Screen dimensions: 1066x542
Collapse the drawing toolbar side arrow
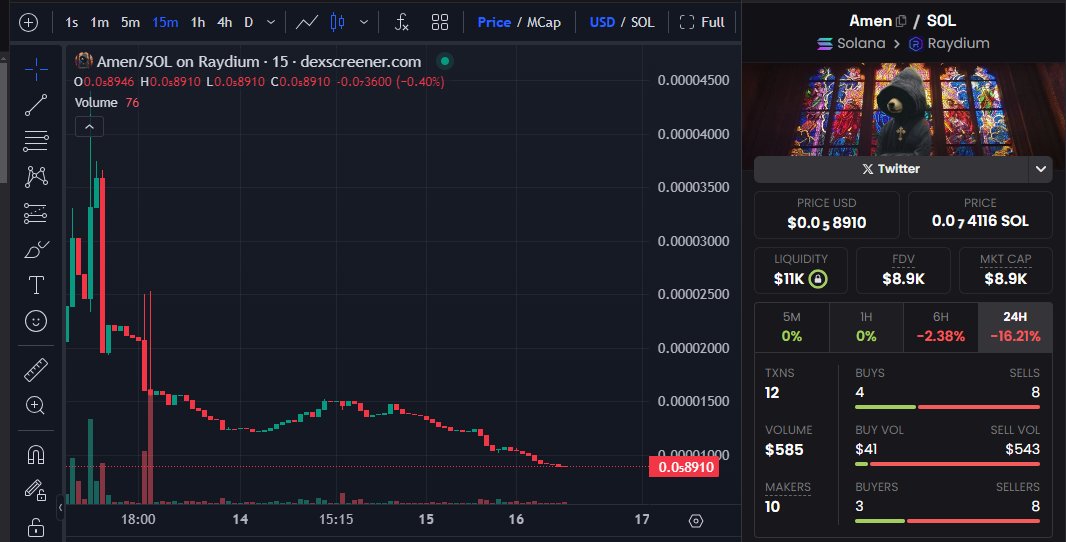pyautogui.click(x=61, y=507)
